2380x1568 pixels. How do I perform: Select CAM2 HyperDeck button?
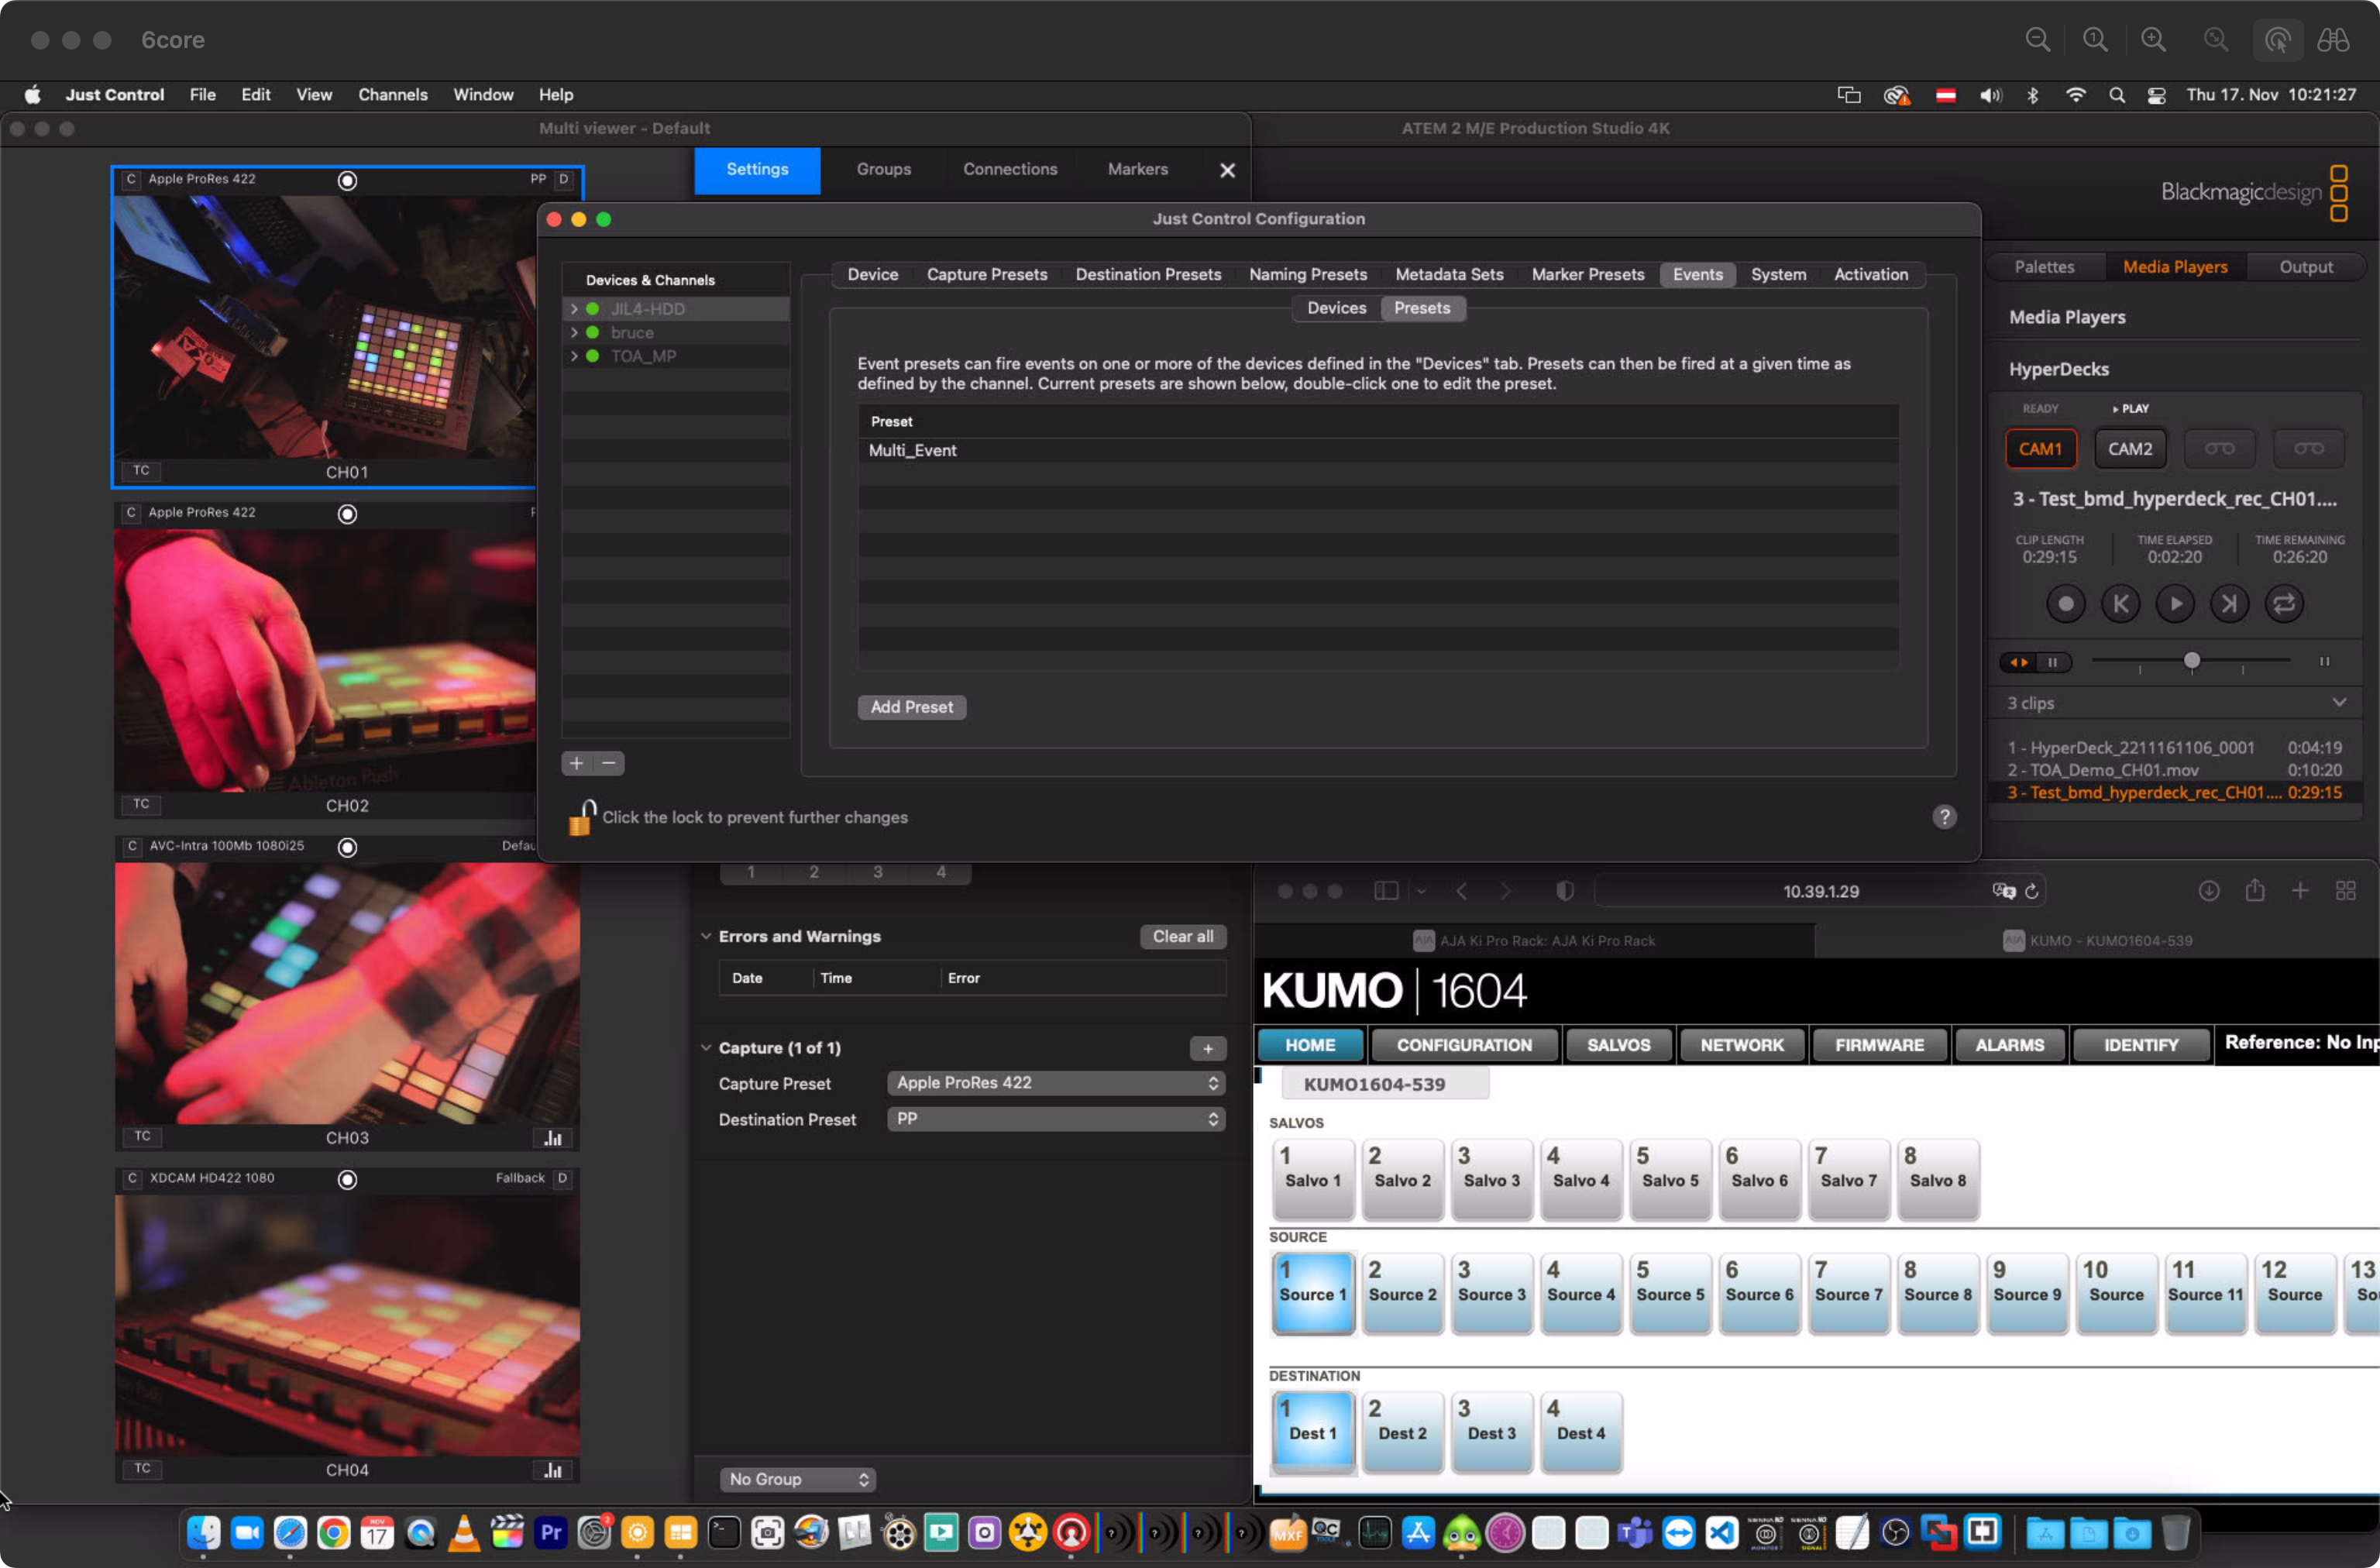point(2130,449)
